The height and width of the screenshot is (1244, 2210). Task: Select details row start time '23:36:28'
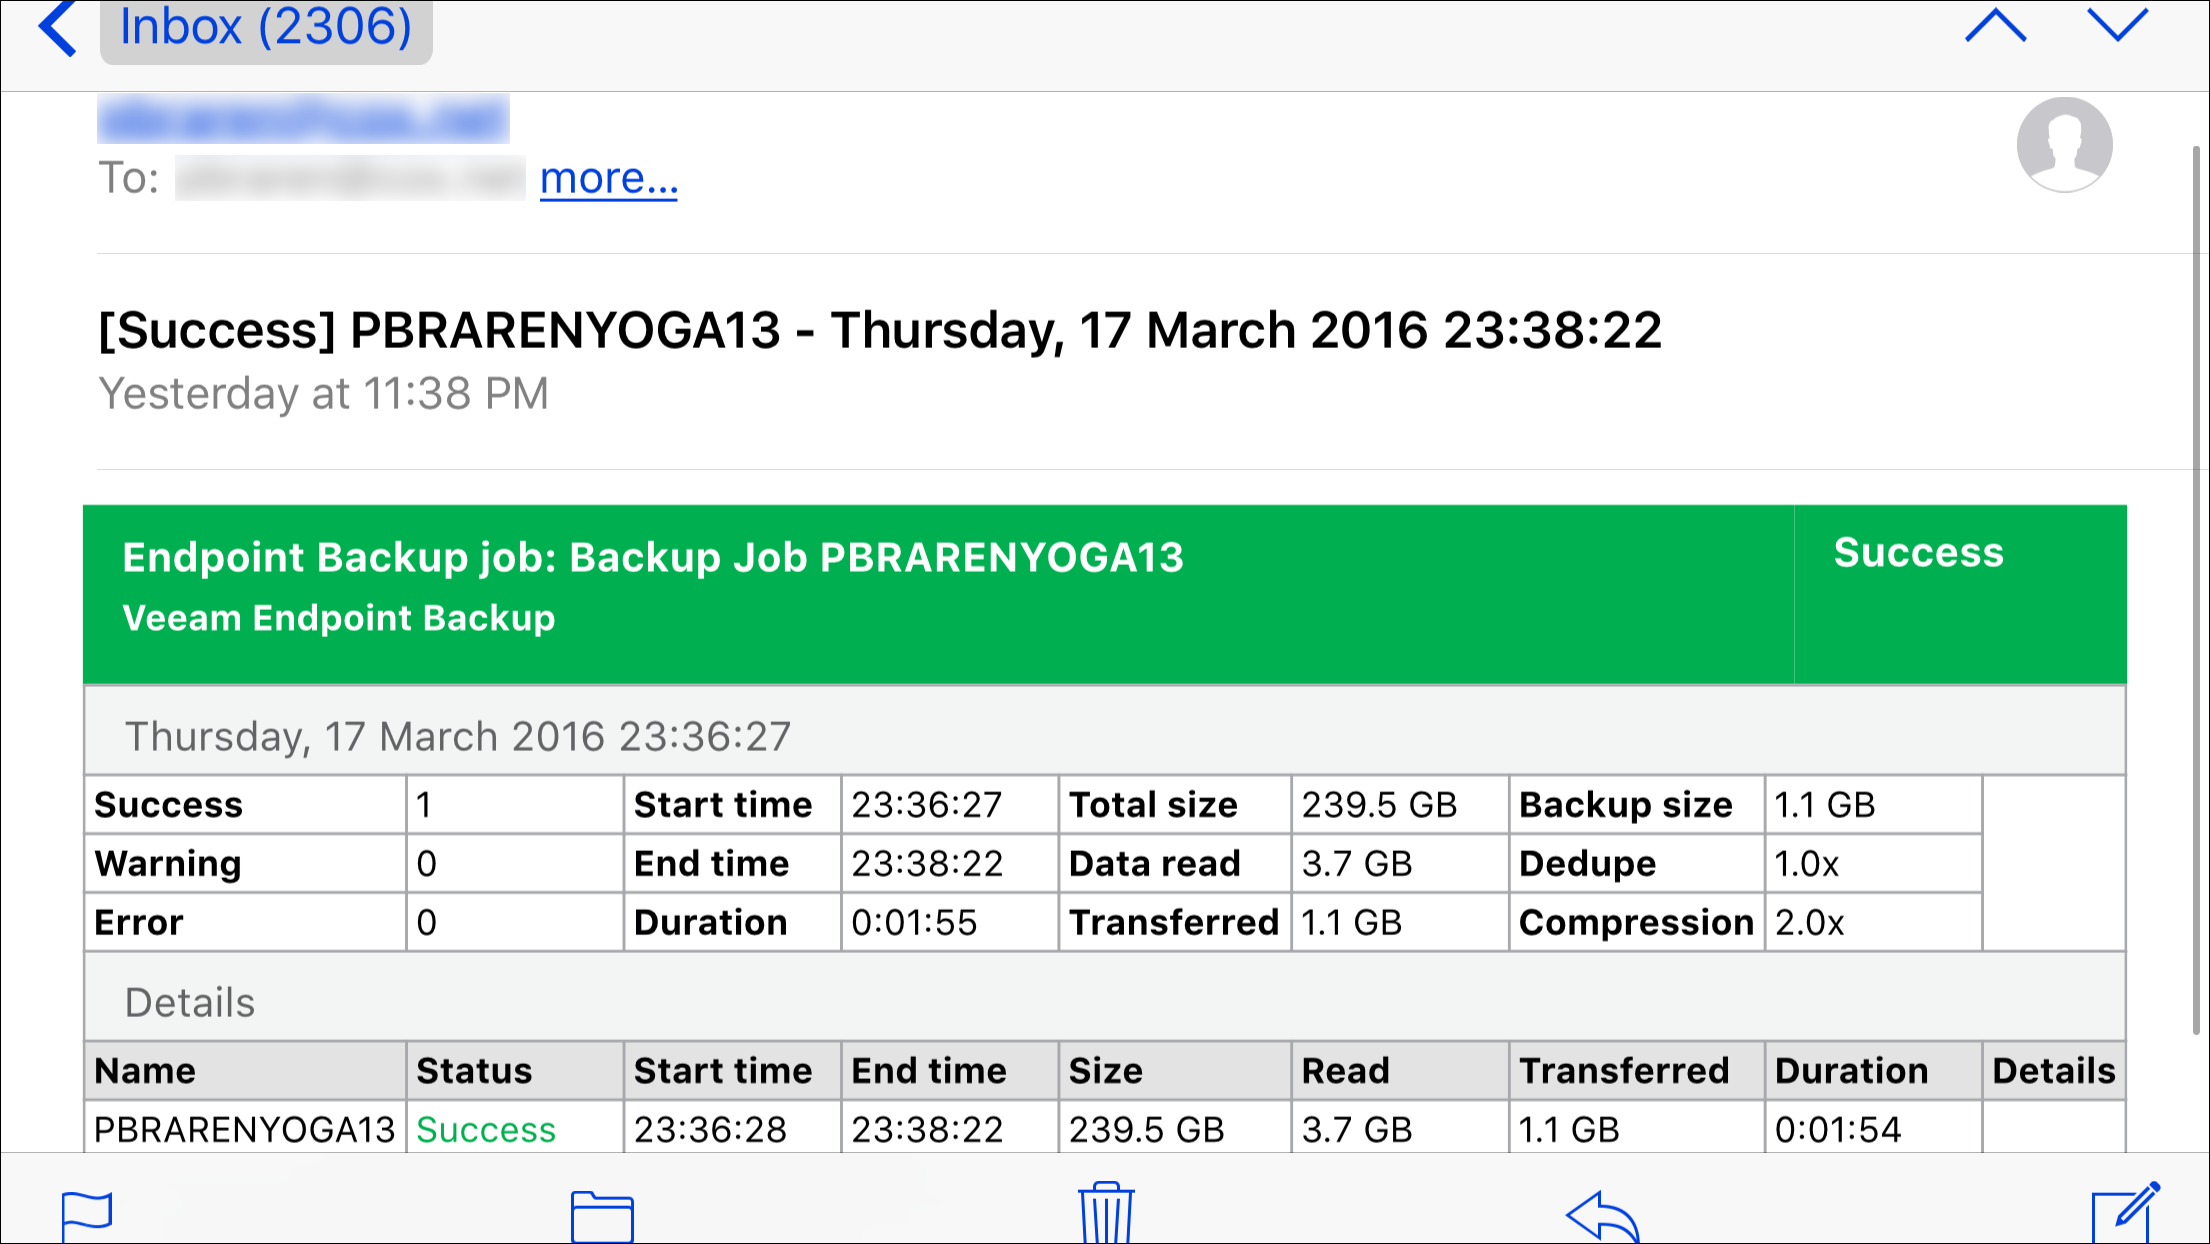[710, 1130]
